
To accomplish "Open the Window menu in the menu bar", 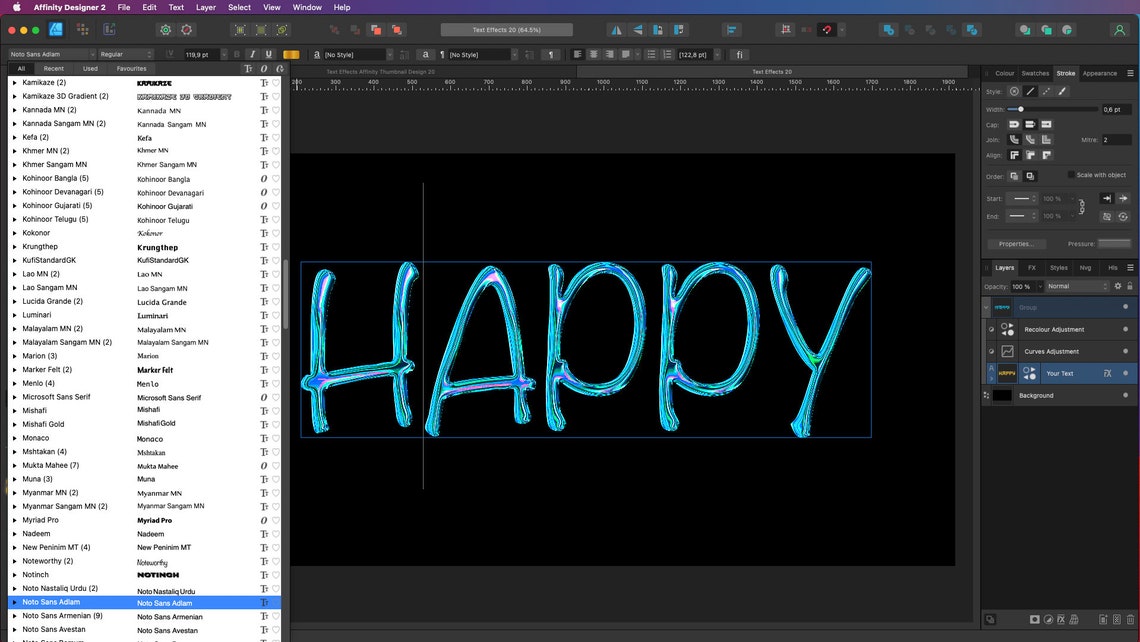I will 307,7.
